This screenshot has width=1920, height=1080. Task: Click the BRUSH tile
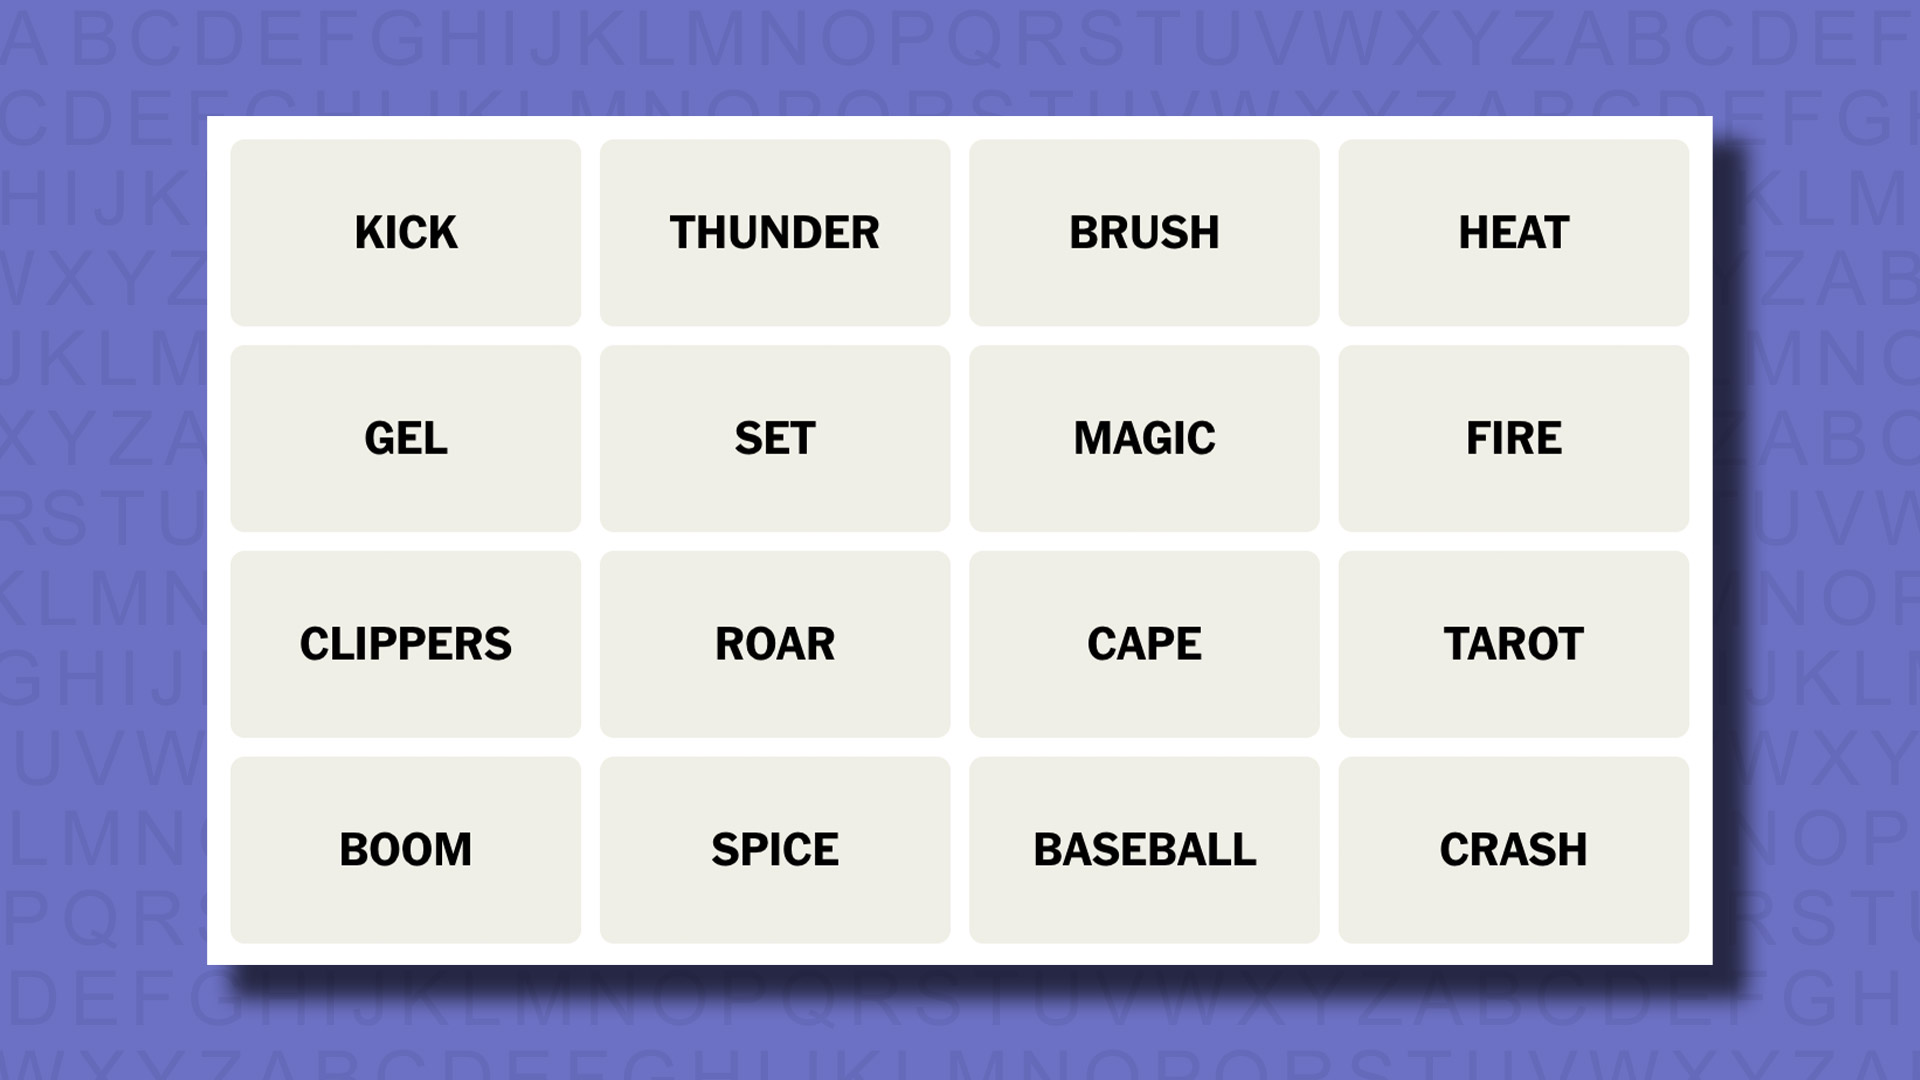pos(1145,232)
